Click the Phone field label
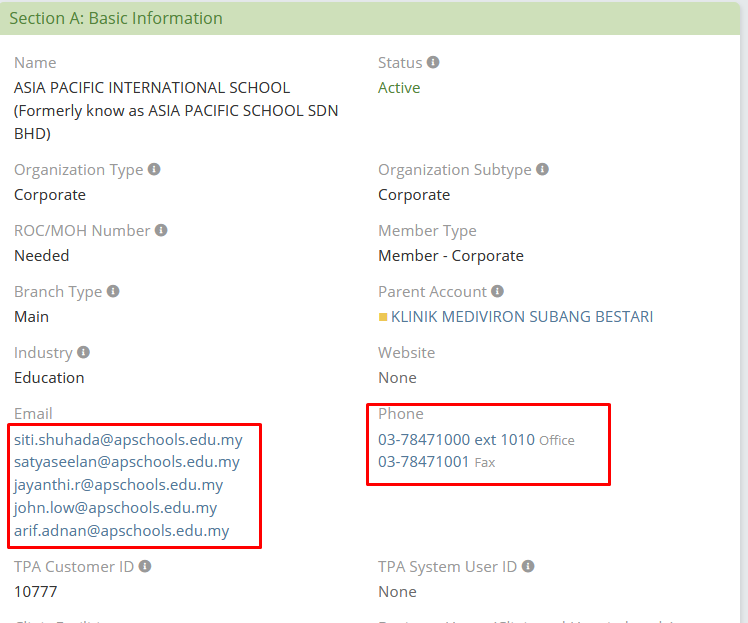 (x=401, y=413)
